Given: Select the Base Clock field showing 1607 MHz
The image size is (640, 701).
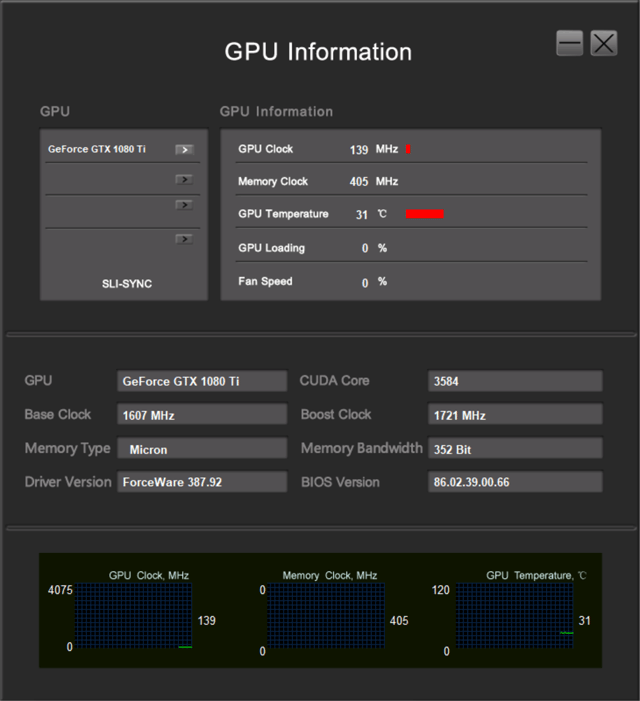Looking at the screenshot, I should pyautogui.click(x=202, y=414).
